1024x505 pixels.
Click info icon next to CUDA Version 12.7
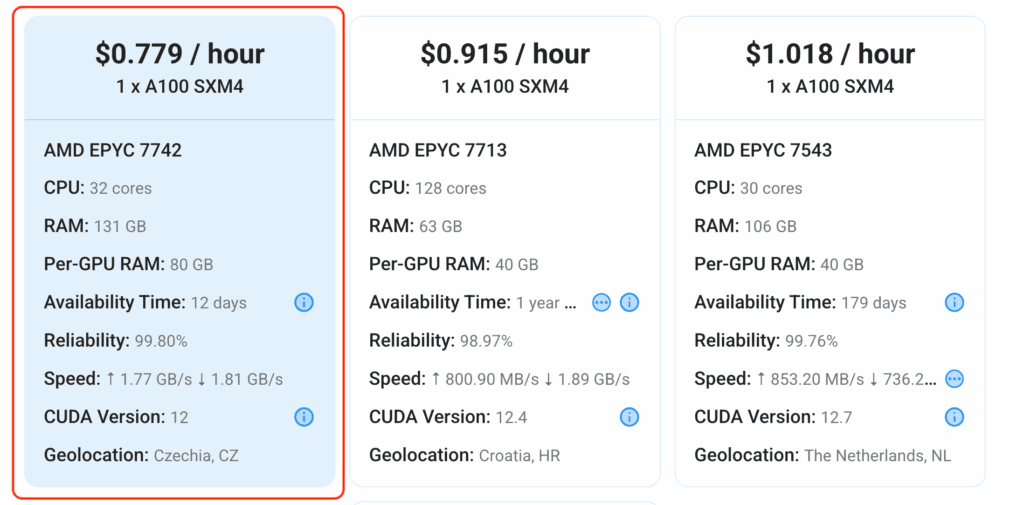(x=954, y=417)
